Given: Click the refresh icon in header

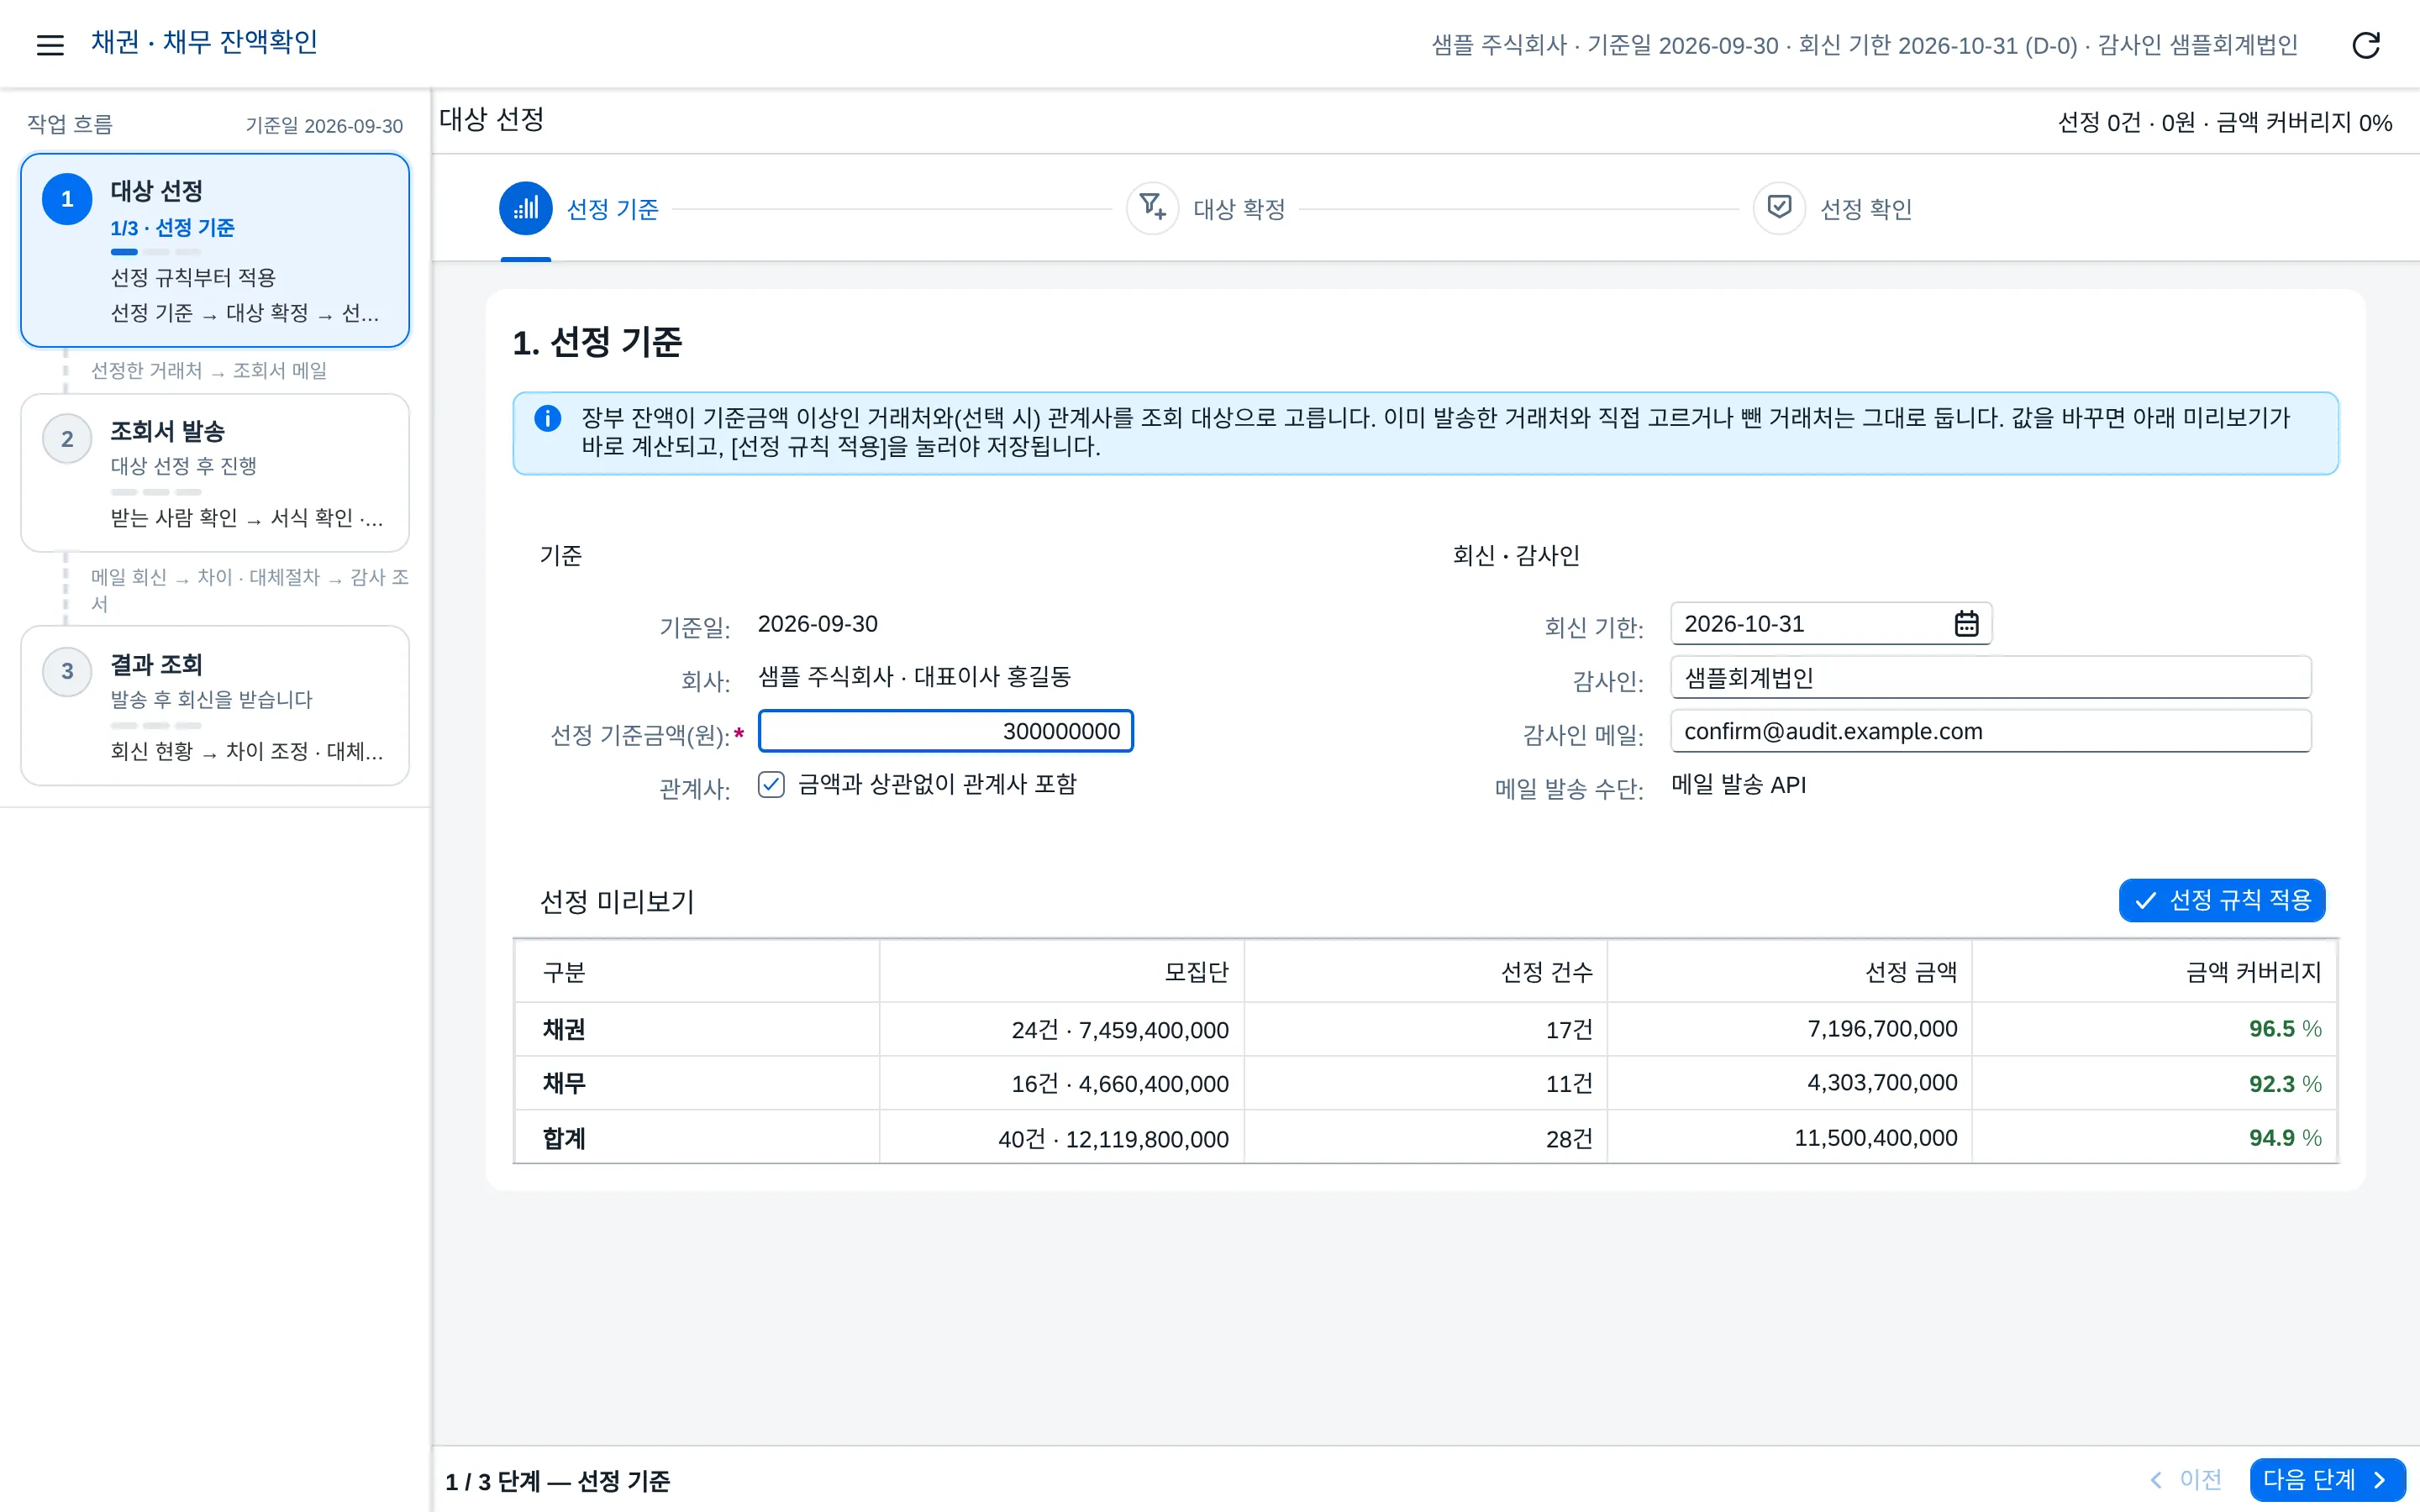Looking at the screenshot, I should click(x=2366, y=44).
